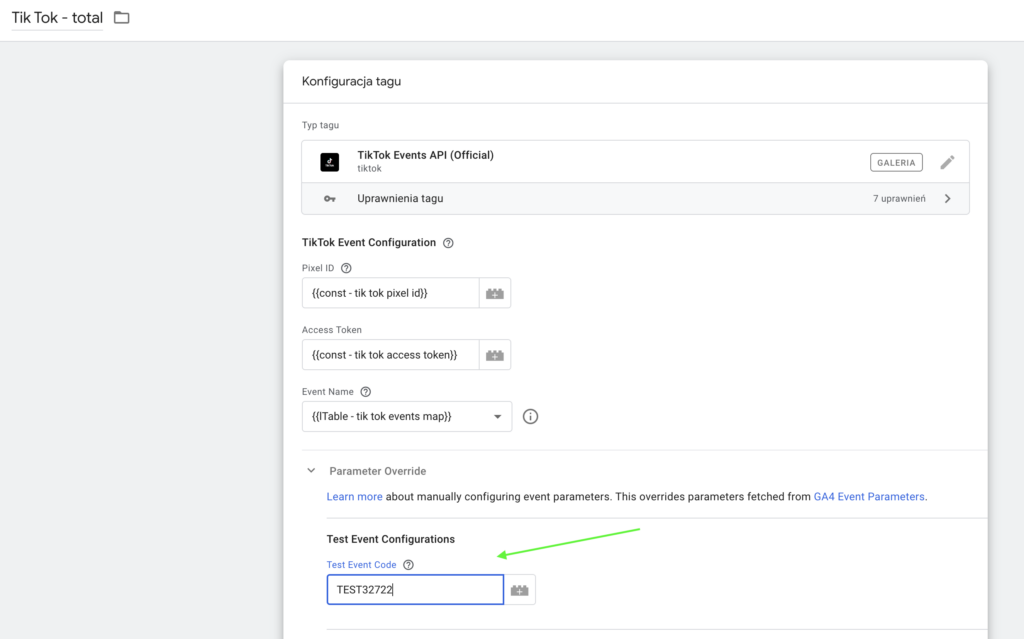Viewport: 1024px width, 639px height.
Task: Open variable picker next to Access Token field
Action: pos(495,355)
